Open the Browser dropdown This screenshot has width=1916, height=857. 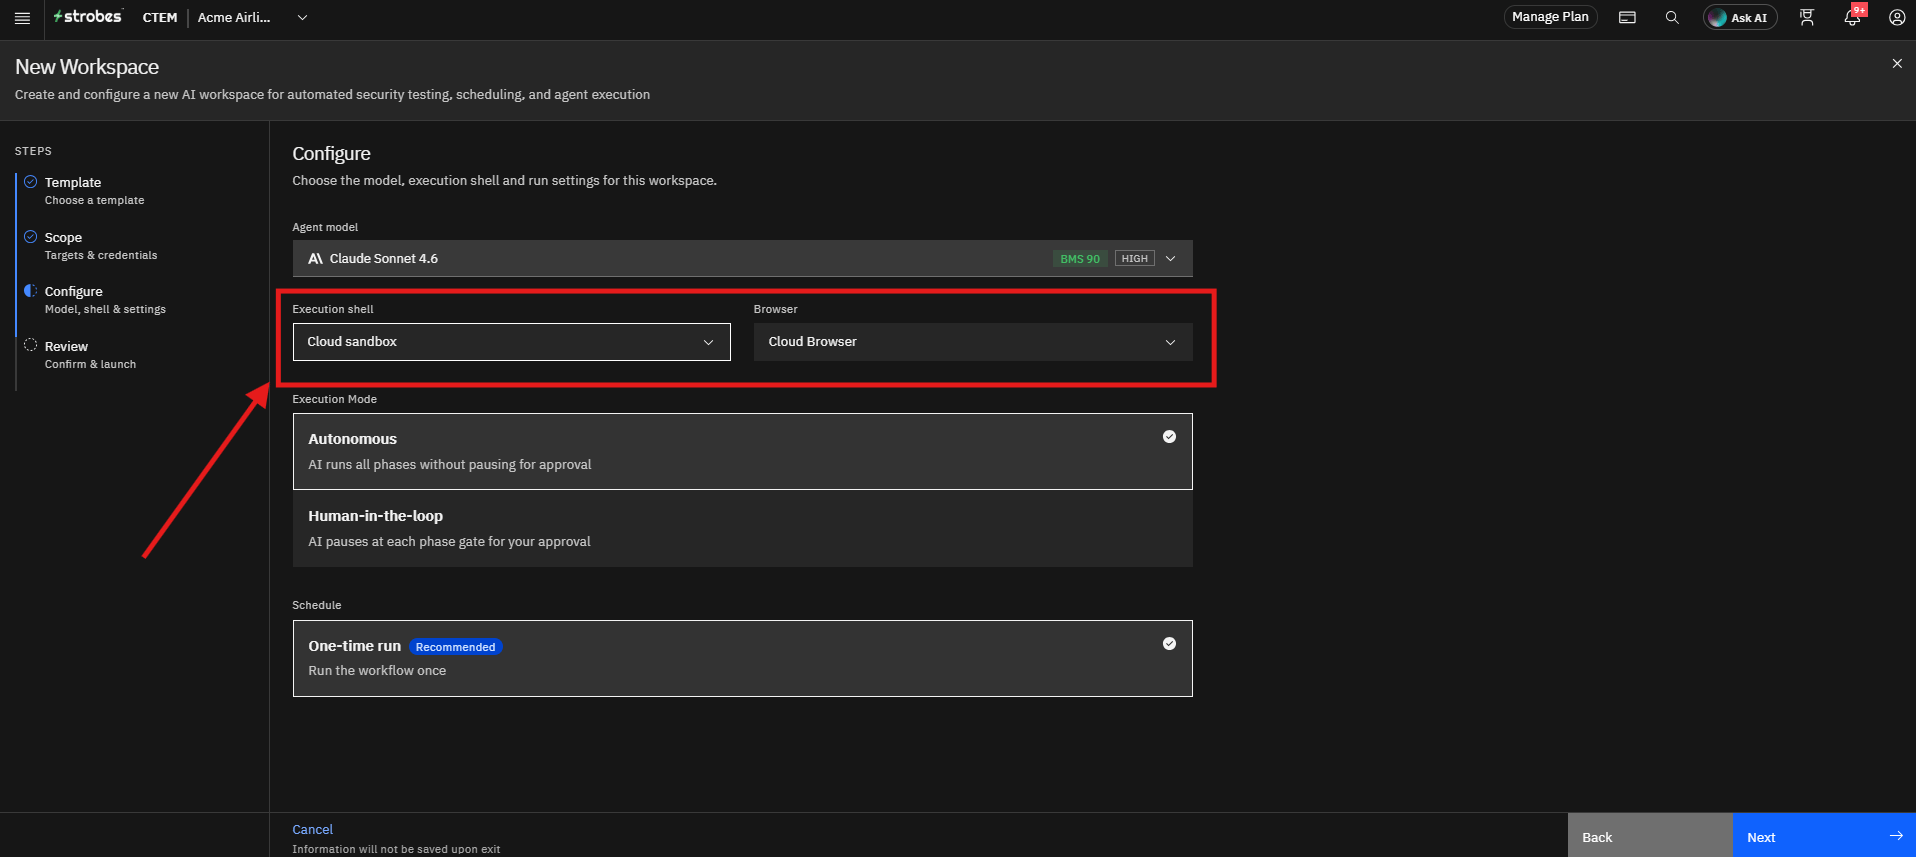pos(973,342)
